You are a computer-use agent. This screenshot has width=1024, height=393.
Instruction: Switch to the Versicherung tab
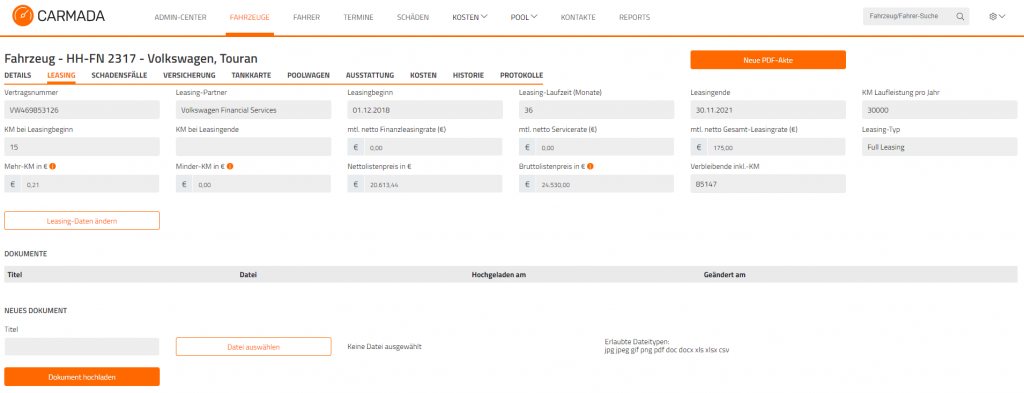click(189, 75)
